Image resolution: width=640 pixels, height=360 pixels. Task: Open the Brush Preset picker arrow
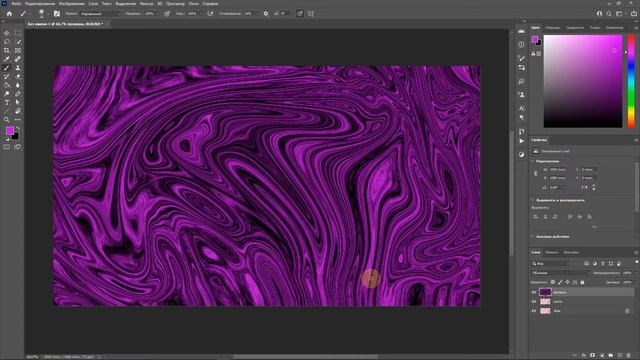(x=48, y=14)
